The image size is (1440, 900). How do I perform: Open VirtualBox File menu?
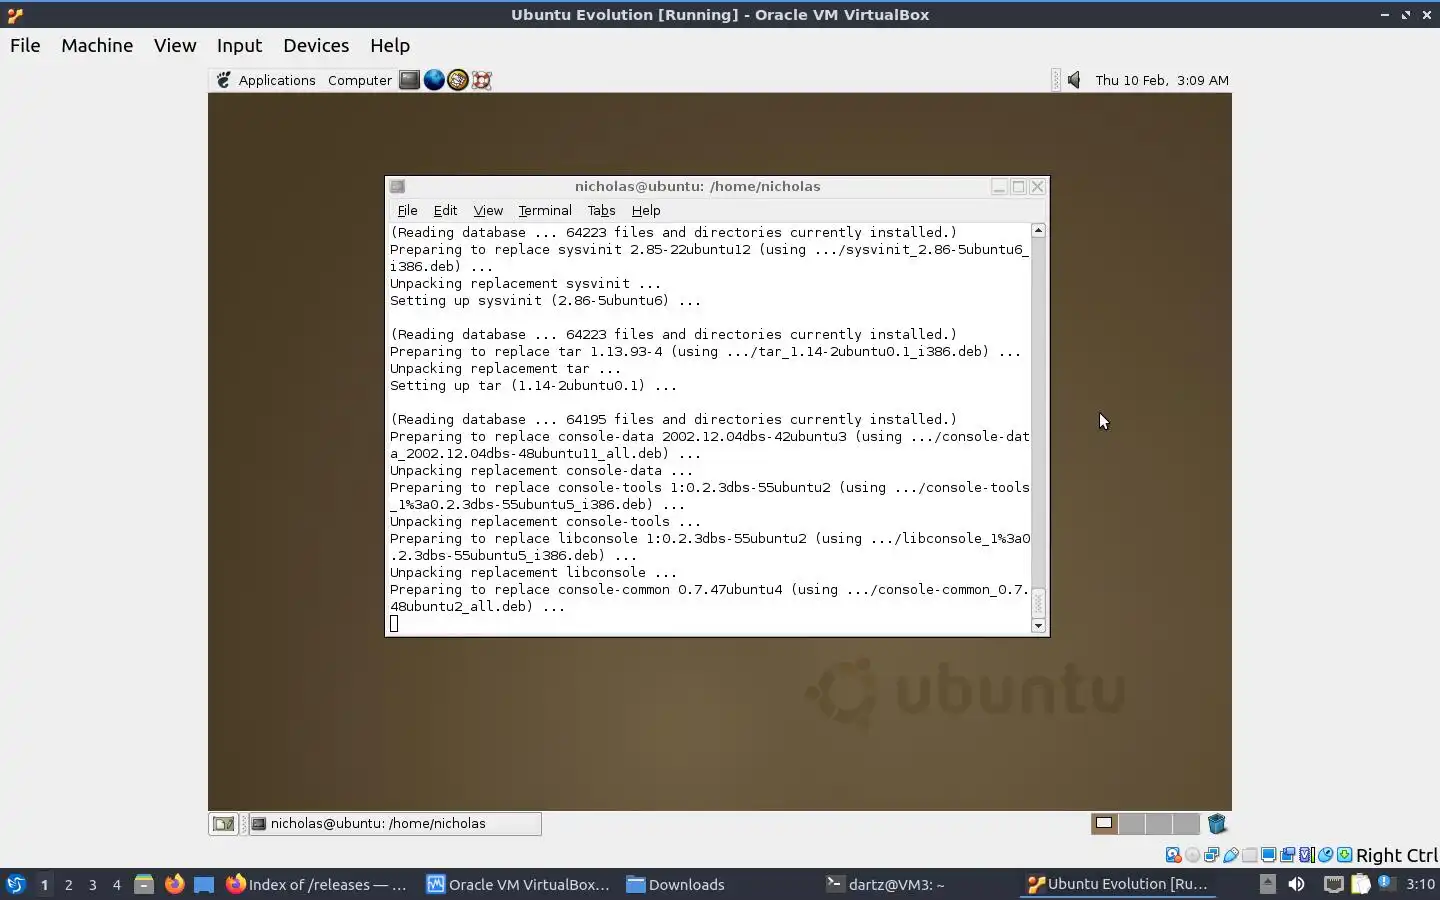coord(25,46)
